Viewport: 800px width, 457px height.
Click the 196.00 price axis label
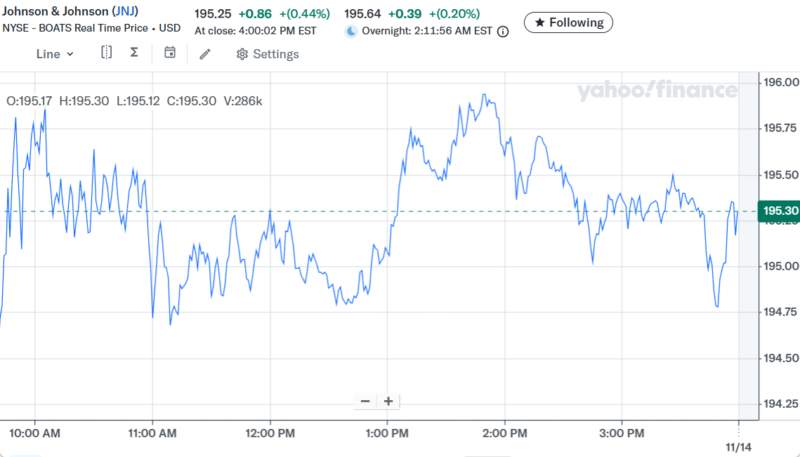(778, 82)
